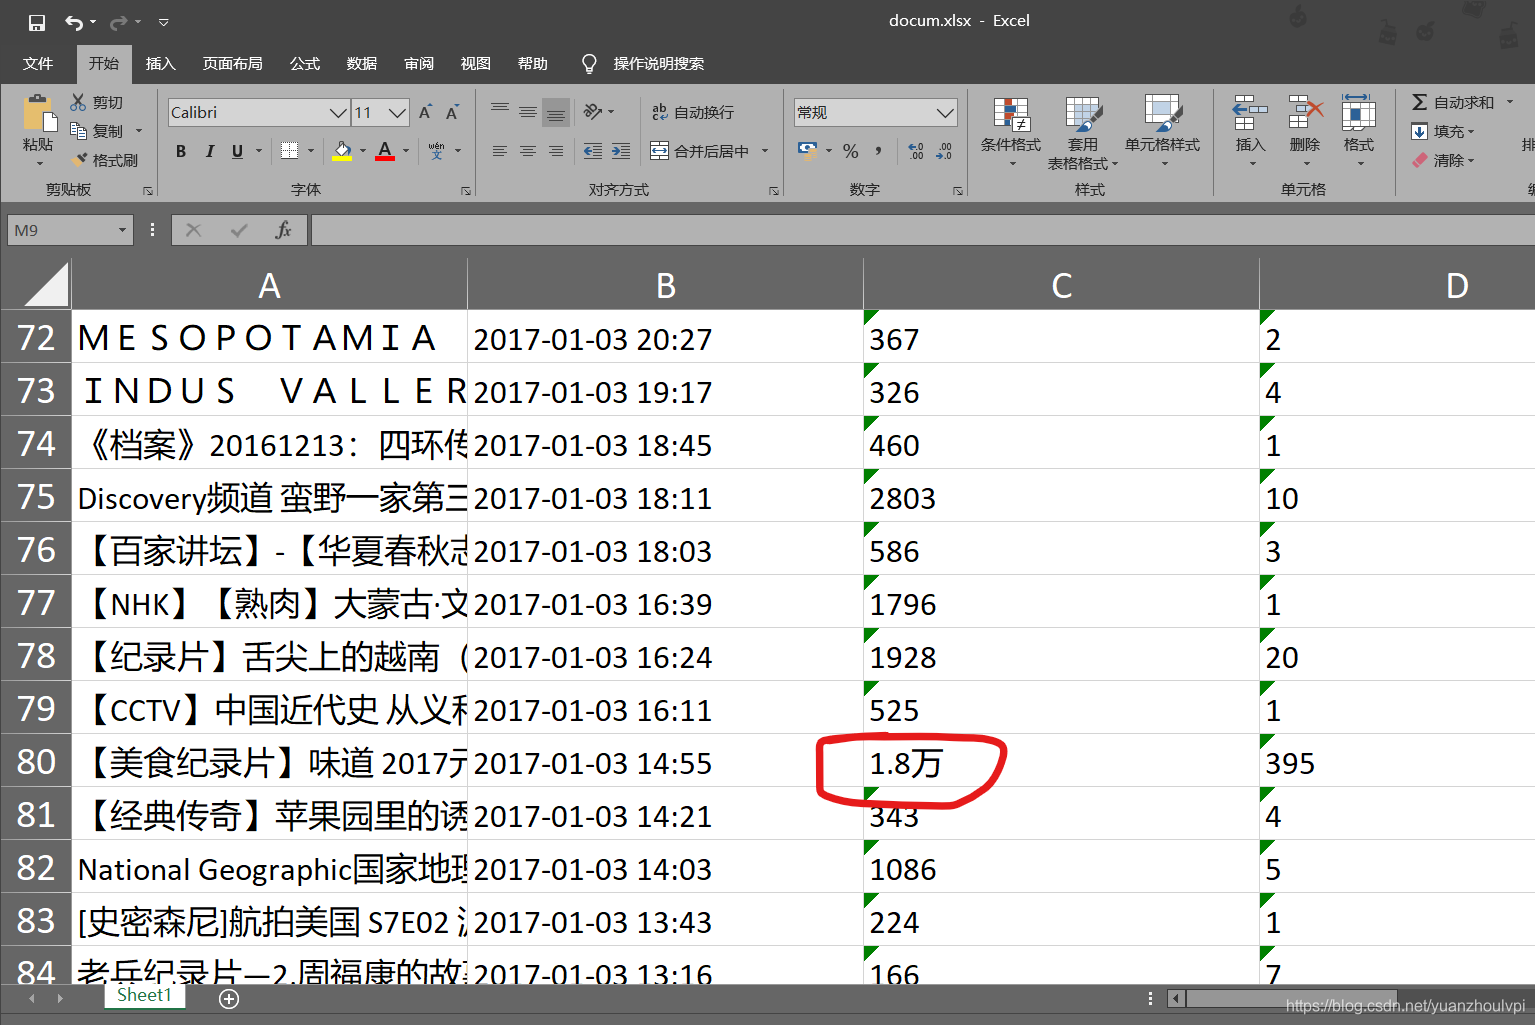Screen dimensions: 1535x1025
Task: Click the 粘贴 paste icon
Action: coord(38,114)
